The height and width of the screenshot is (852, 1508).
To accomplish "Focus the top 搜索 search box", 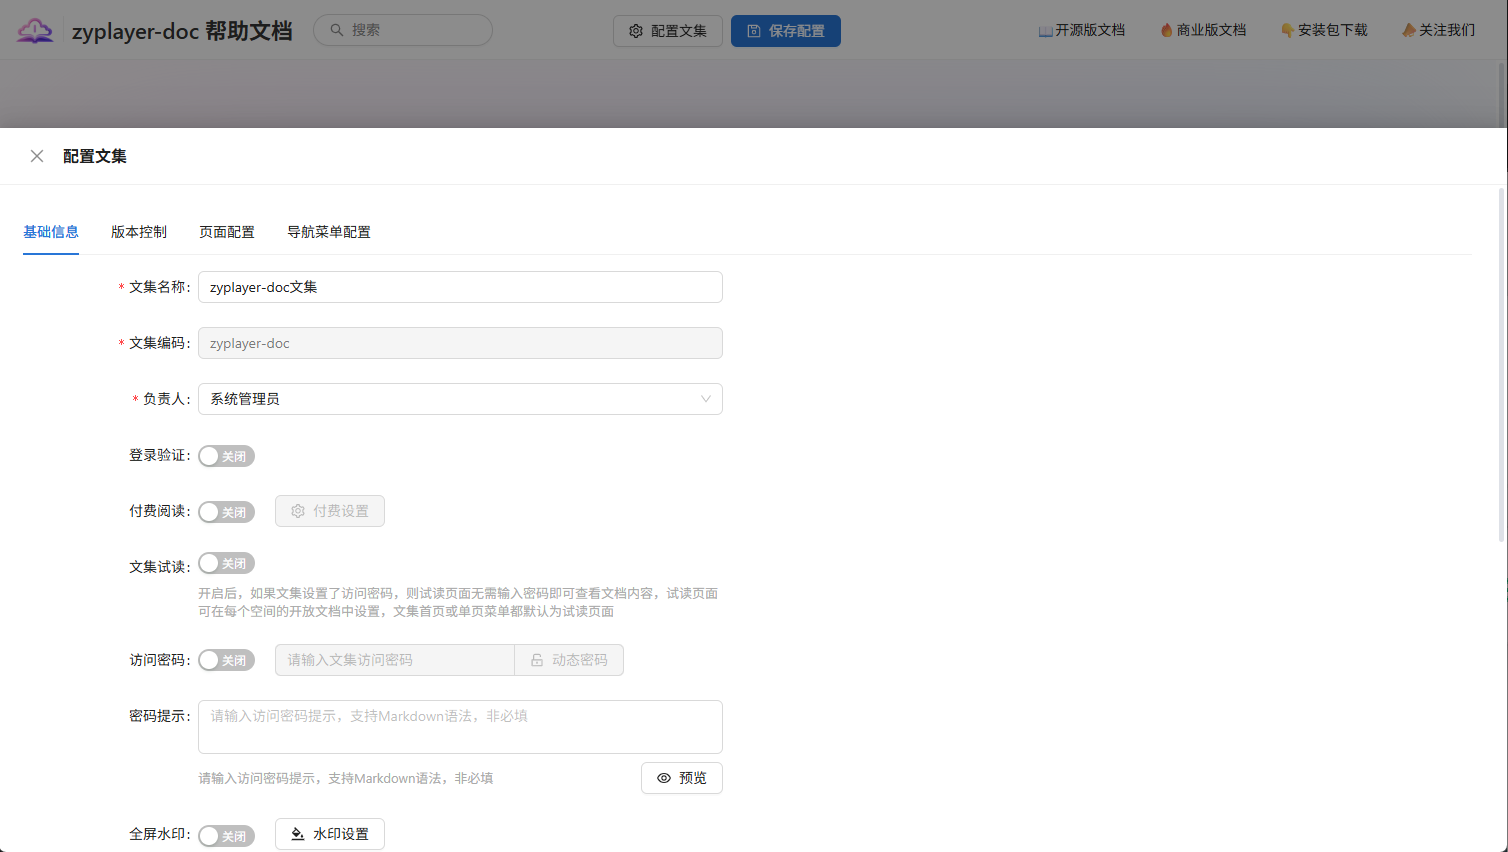I will [x=403, y=30].
